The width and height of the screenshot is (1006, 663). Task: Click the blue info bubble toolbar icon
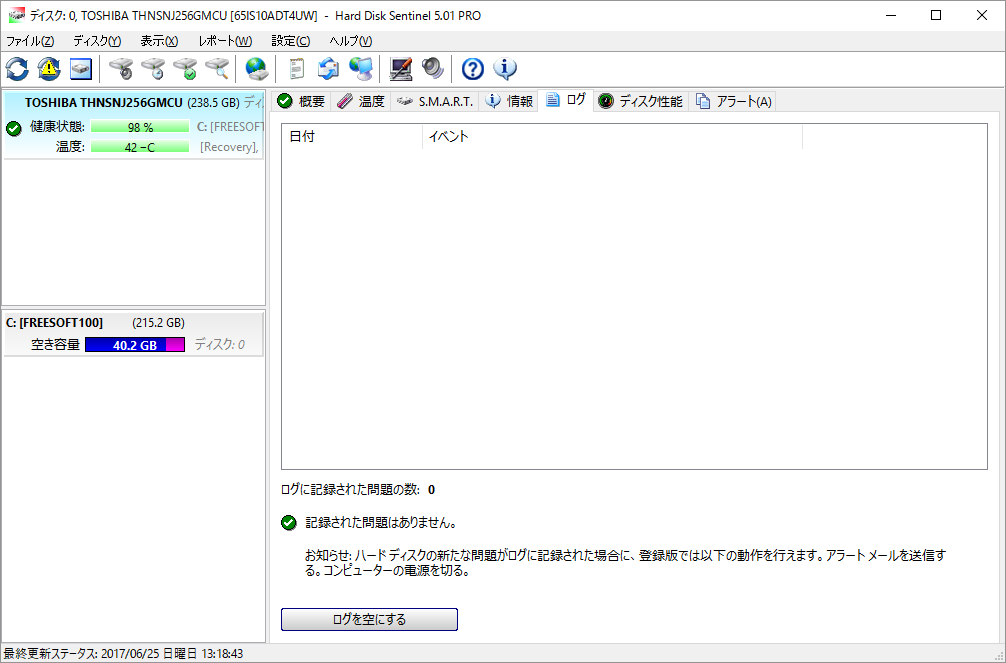click(x=505, y=69)
